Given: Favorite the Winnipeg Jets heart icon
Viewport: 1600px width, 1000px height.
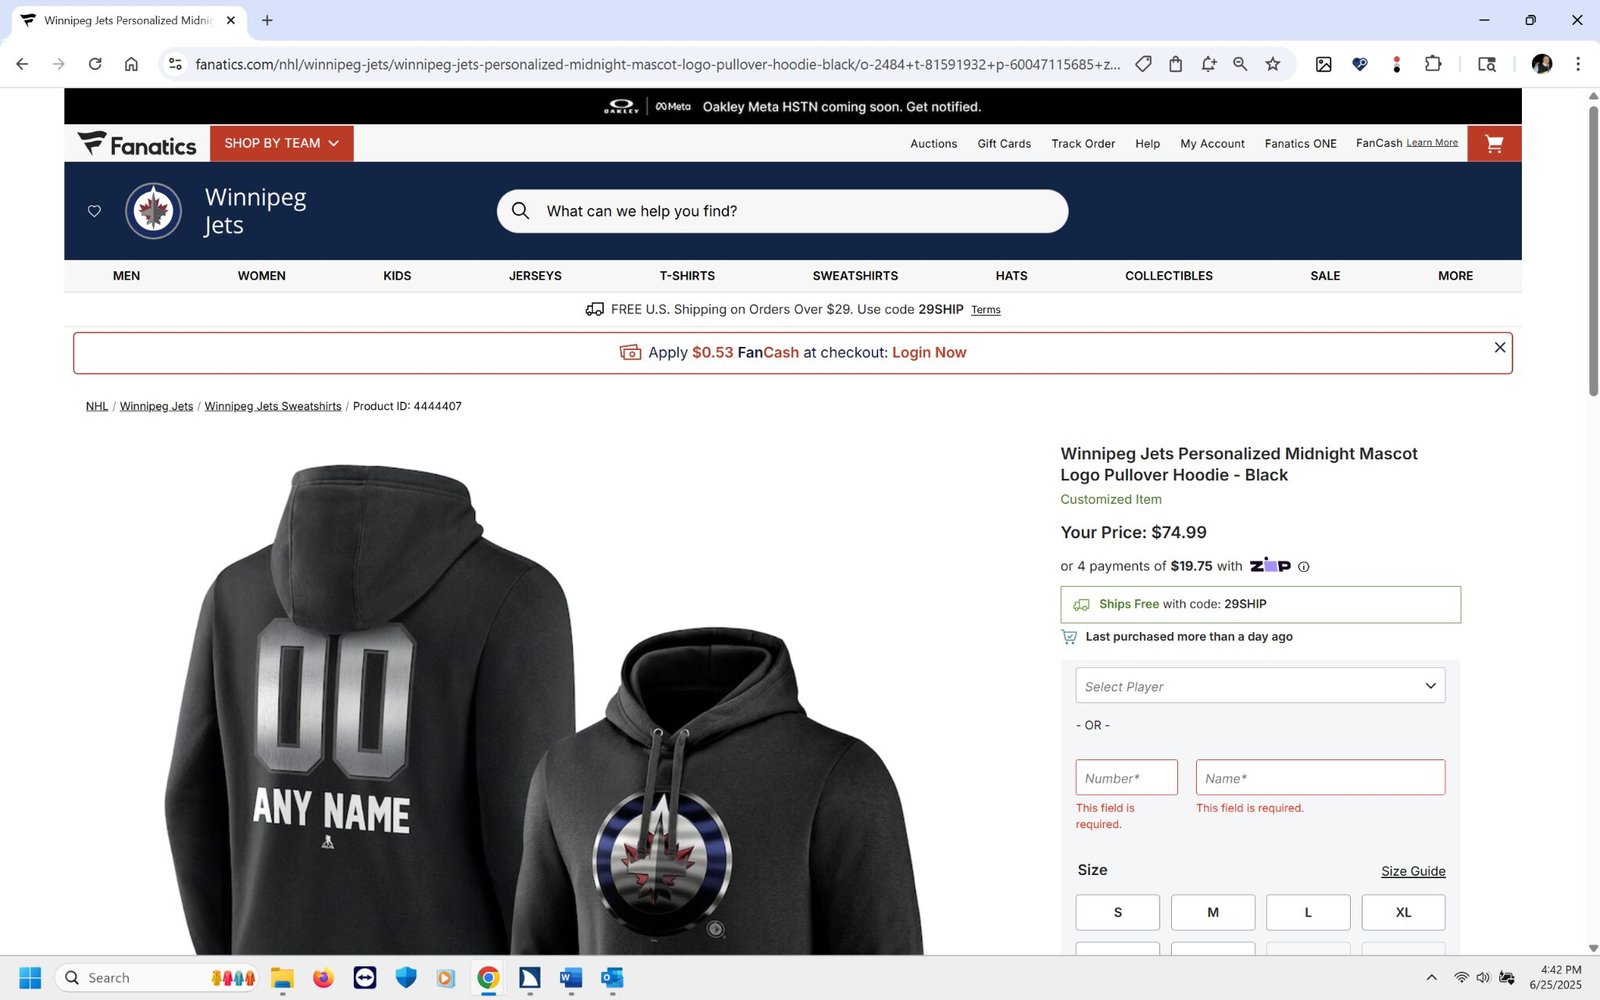Looking at the screenshot, I should click(94, 211).
